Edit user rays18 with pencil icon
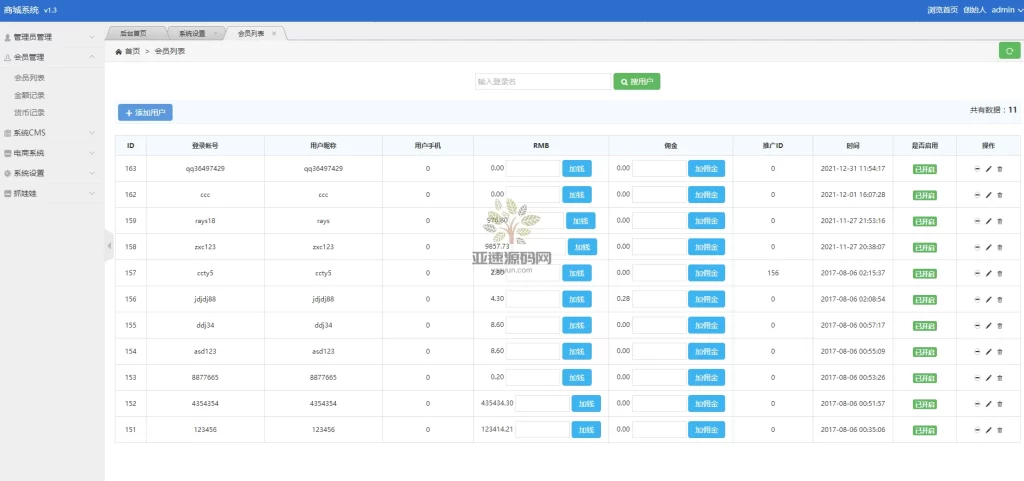1024x481 pixels. pyautogui.click(x=988, y=221)
